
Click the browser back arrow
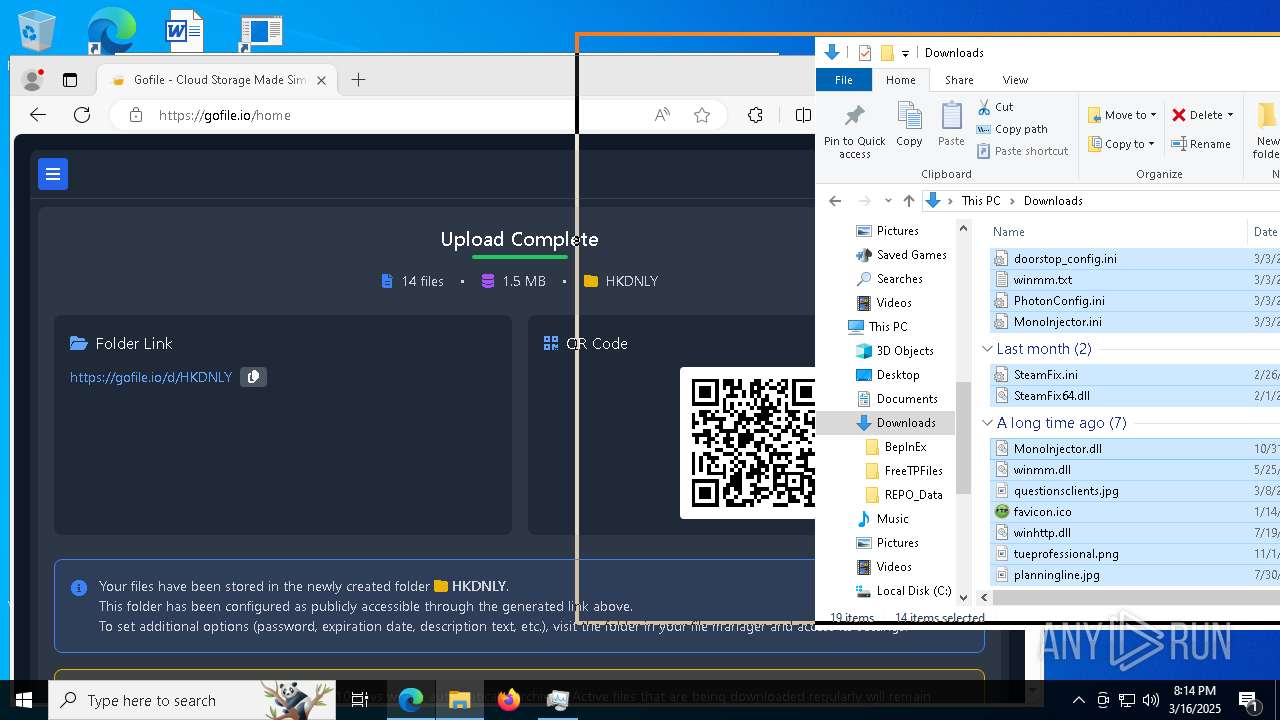coord(38,115)
